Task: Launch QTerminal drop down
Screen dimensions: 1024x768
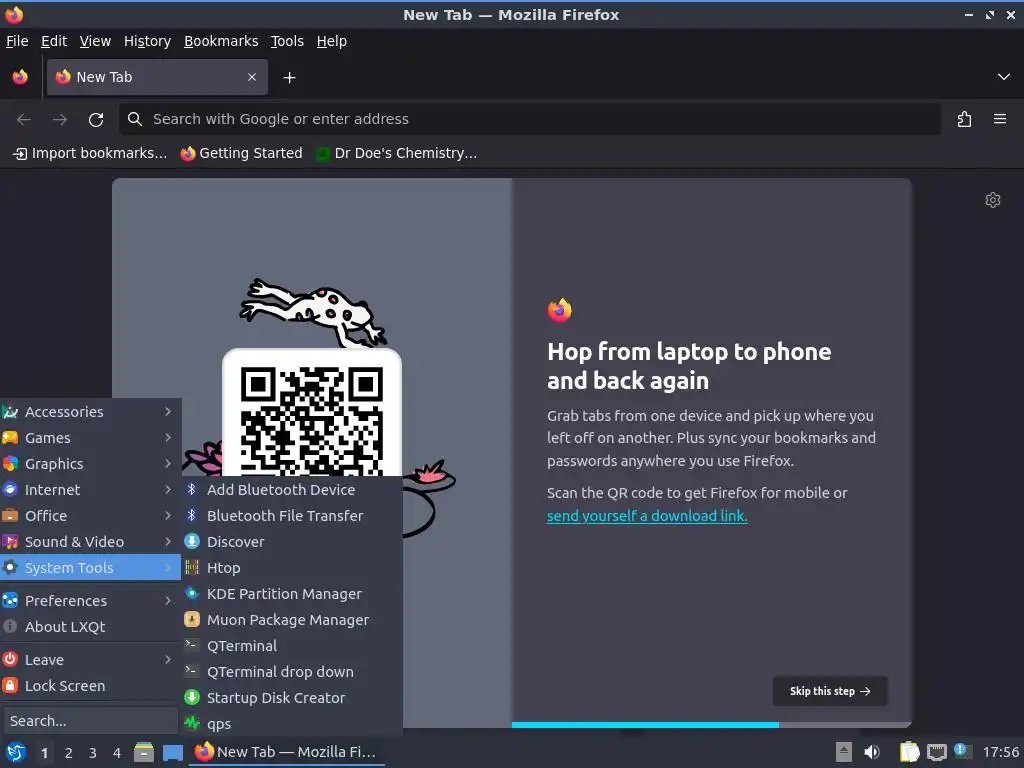Action: [292, 672]
